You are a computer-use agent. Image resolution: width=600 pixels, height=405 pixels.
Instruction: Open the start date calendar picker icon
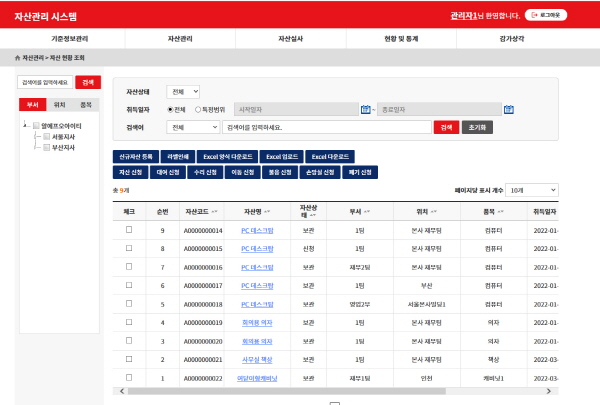point(366,109)
